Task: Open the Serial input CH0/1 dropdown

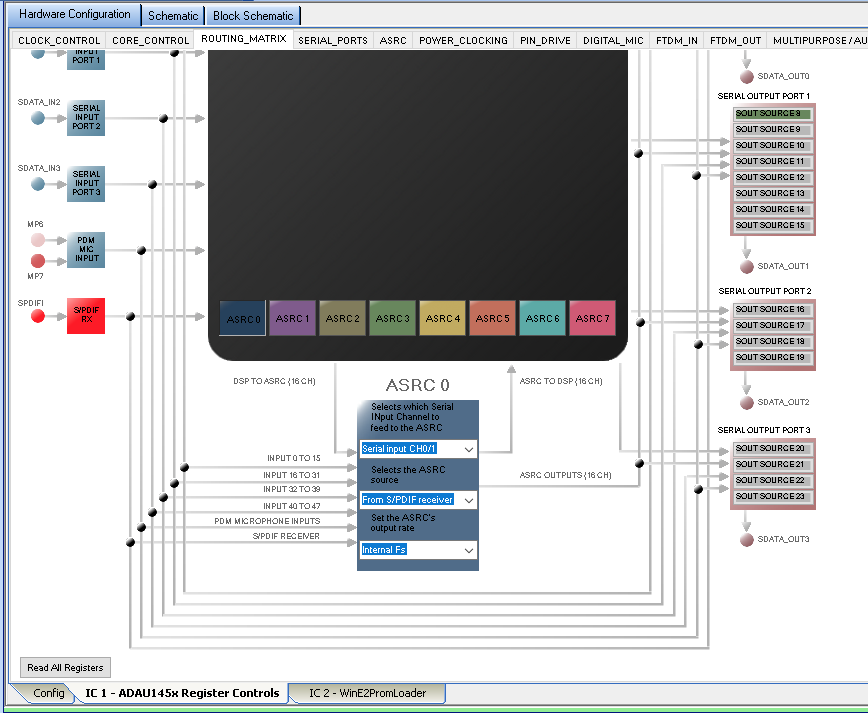Action: (418, 449)
